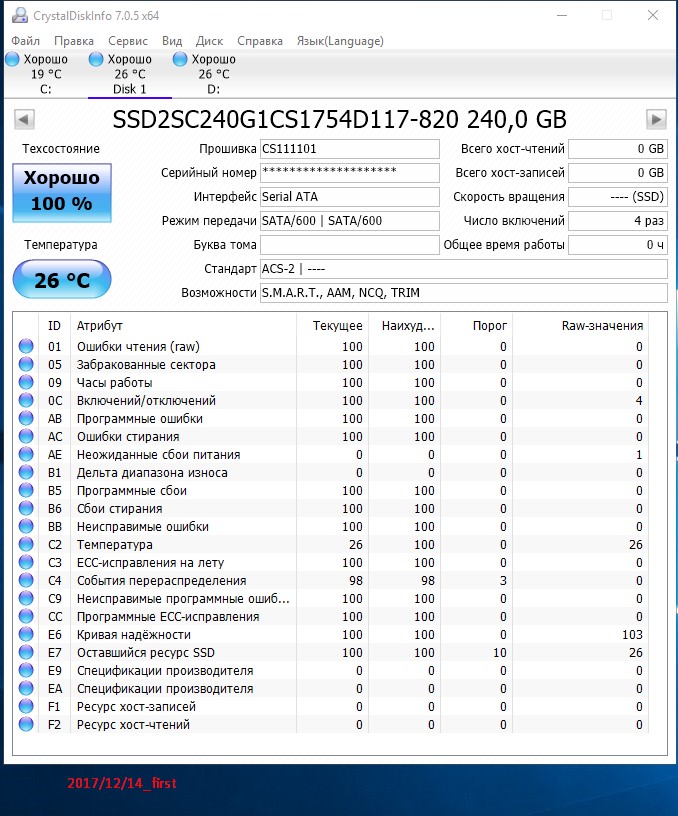Click the Атрибут column header
Image resolution: width=678 pixels, height=816 pixels.
pos(183,326)
